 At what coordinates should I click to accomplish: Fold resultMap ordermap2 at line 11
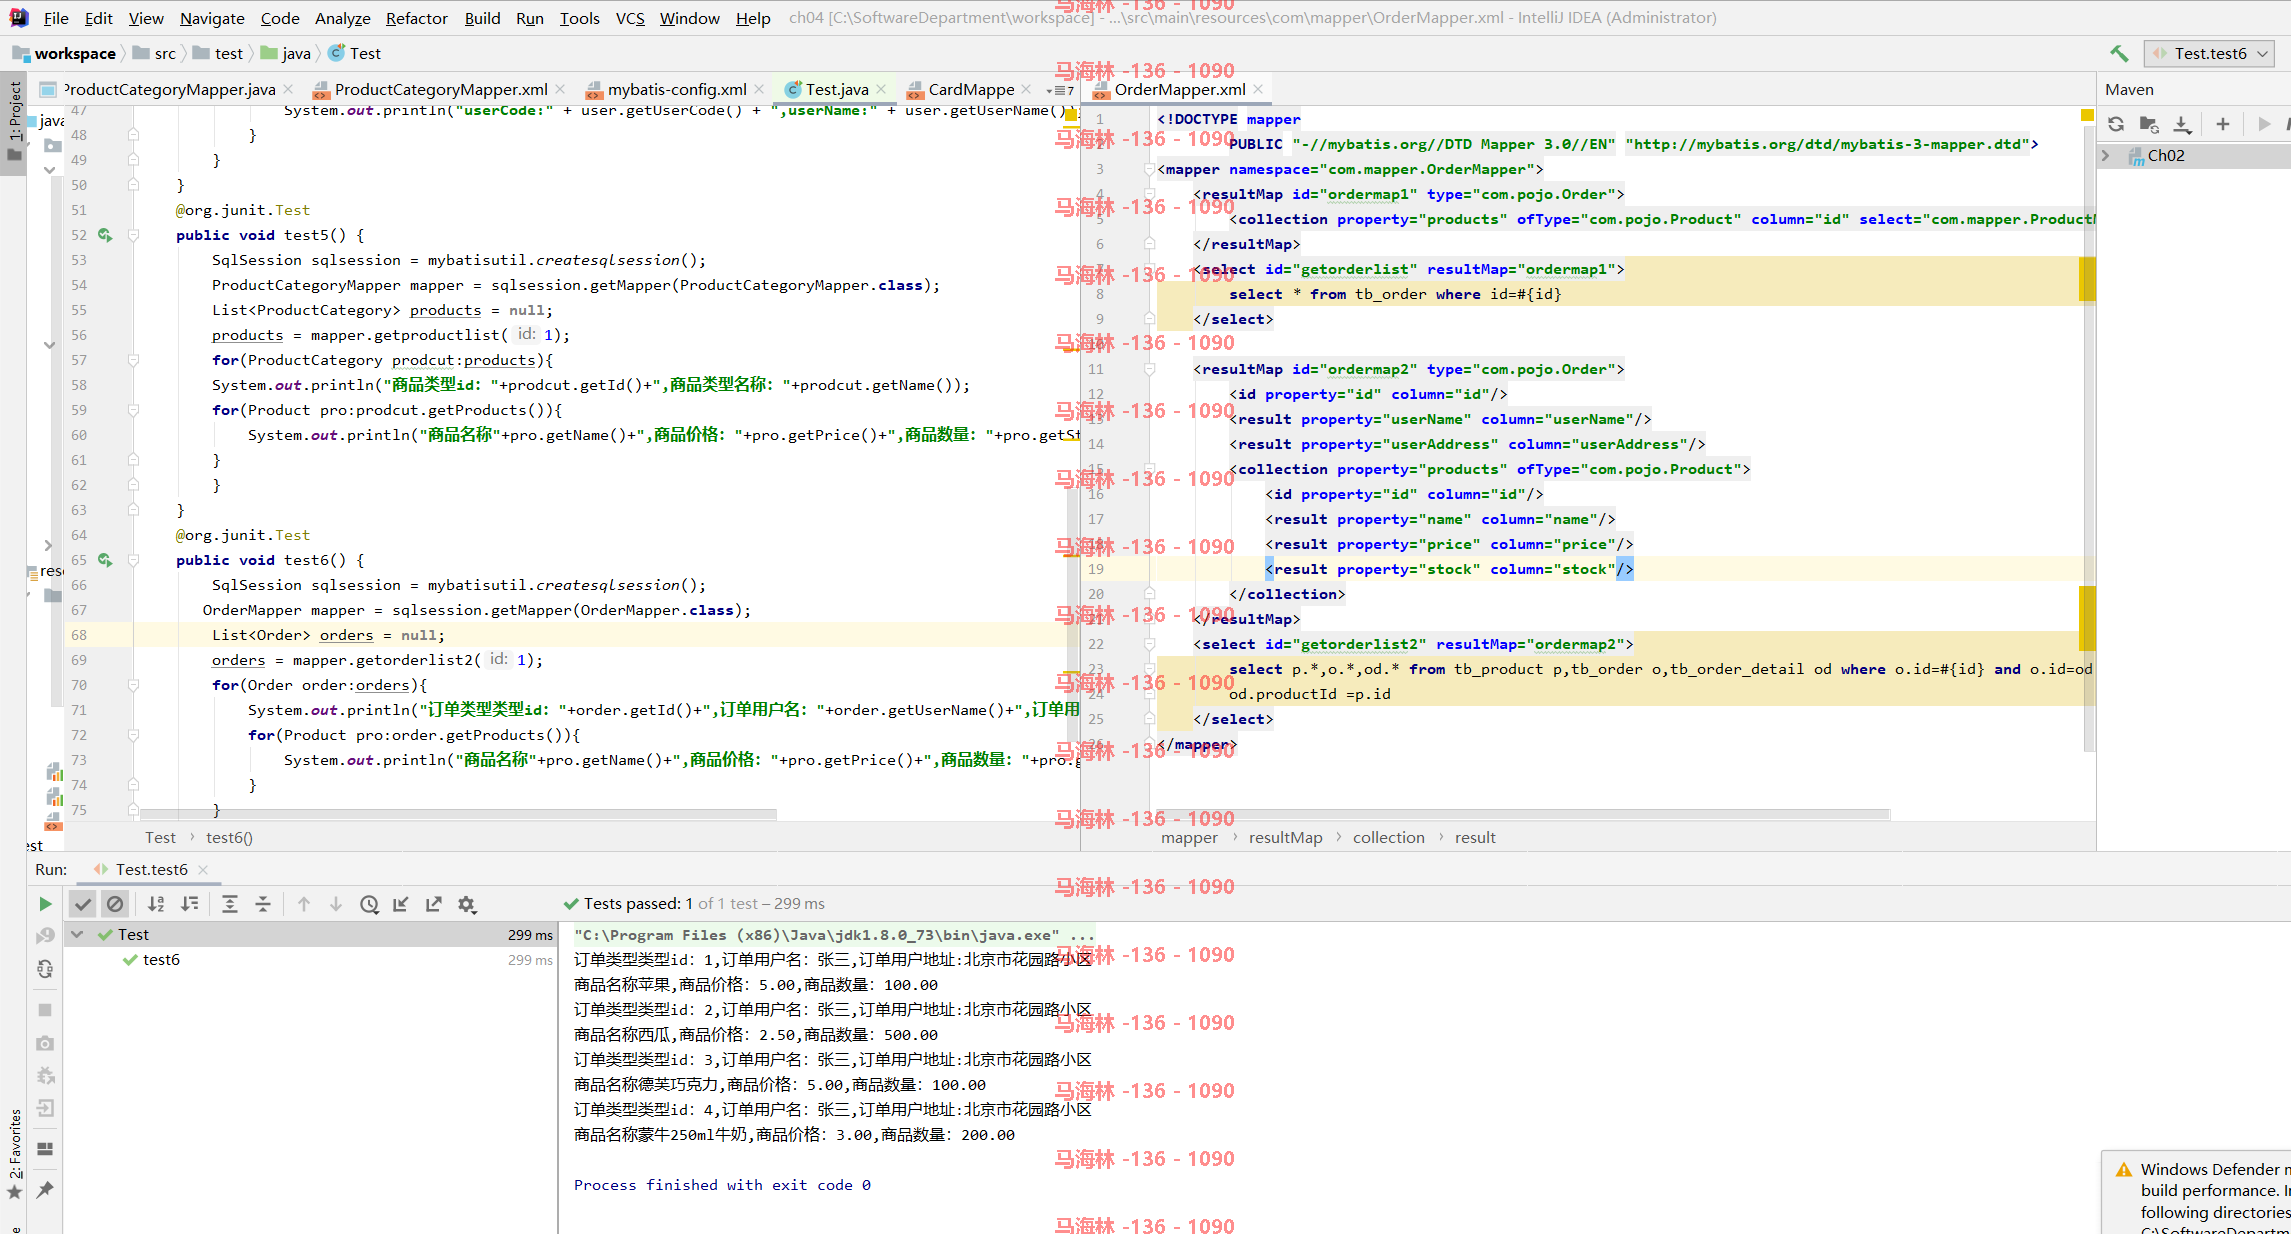(x=1149, y=369)
